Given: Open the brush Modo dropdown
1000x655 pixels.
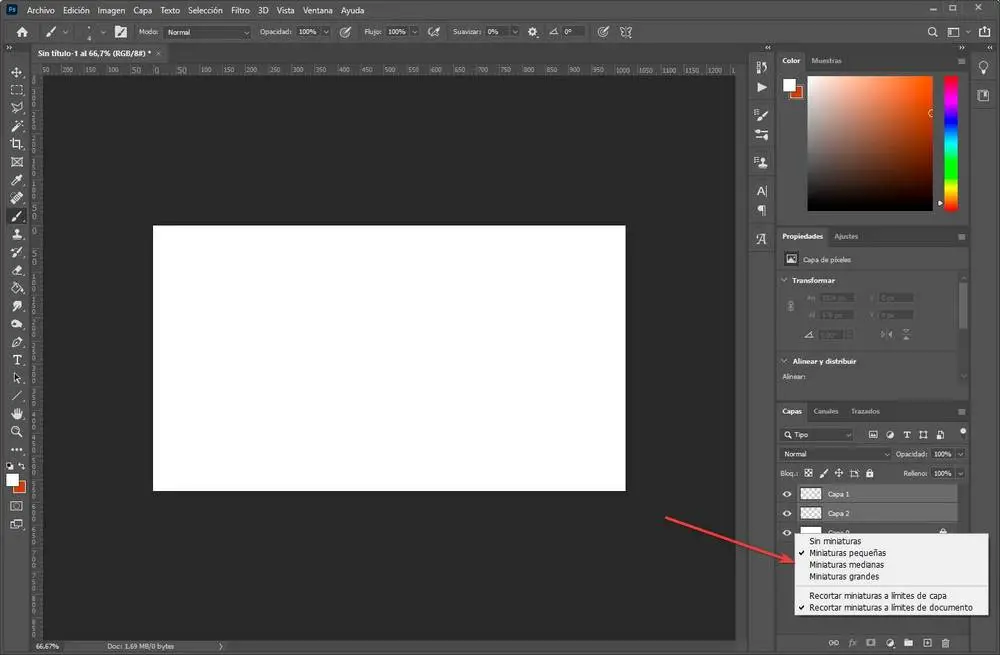Looking at the screenshot, I should [207, 32].
